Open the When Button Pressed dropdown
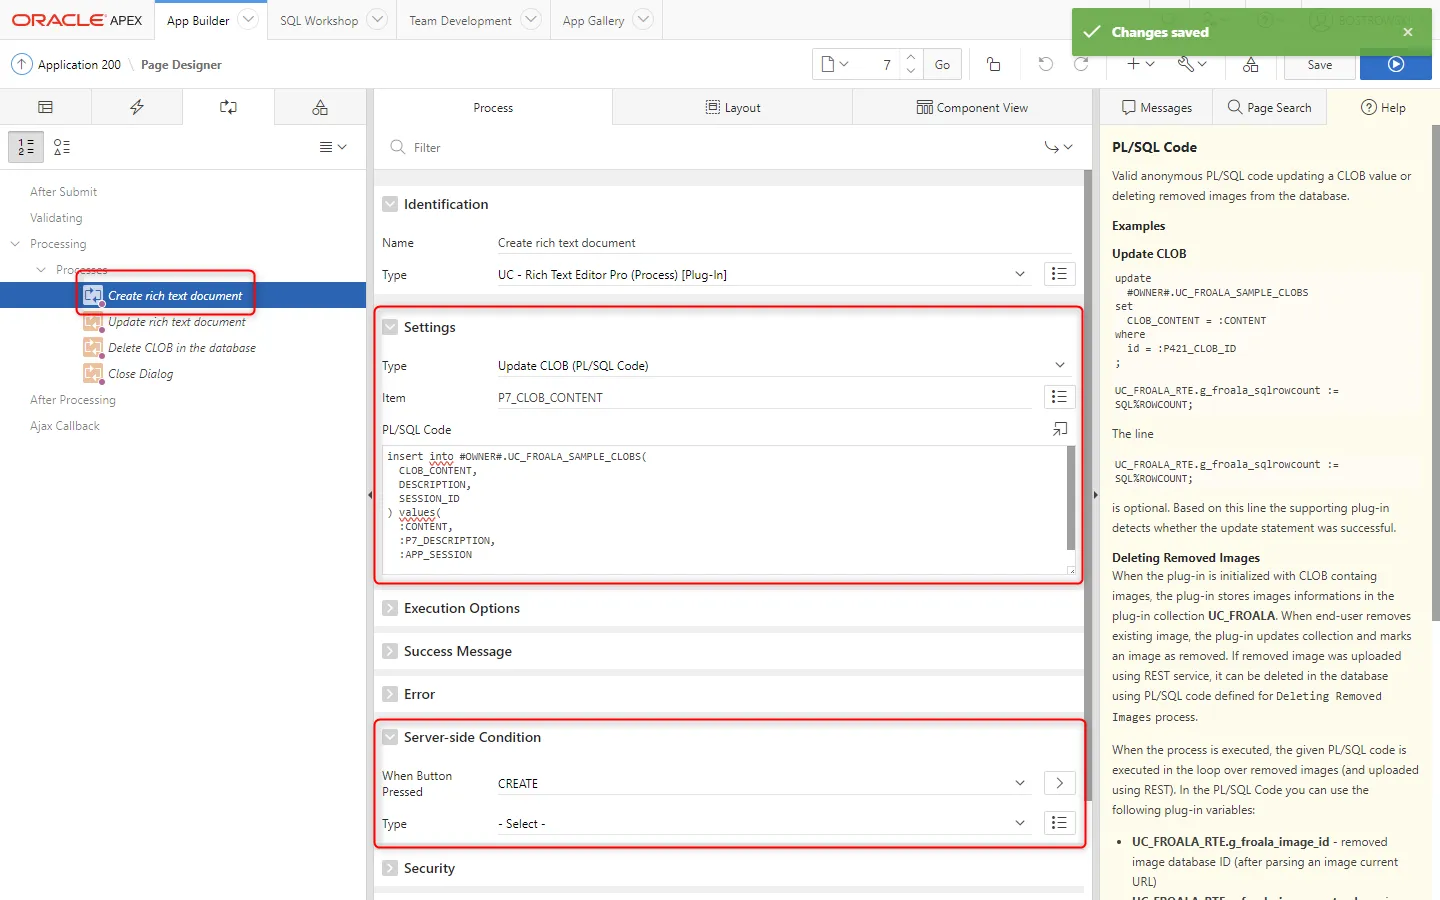 click(1020, 783)
